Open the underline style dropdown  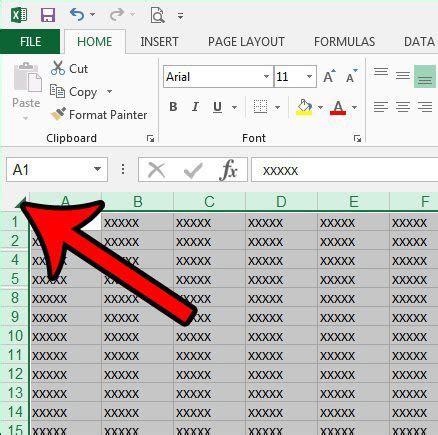pyautogui.click(x=234, y=107)
